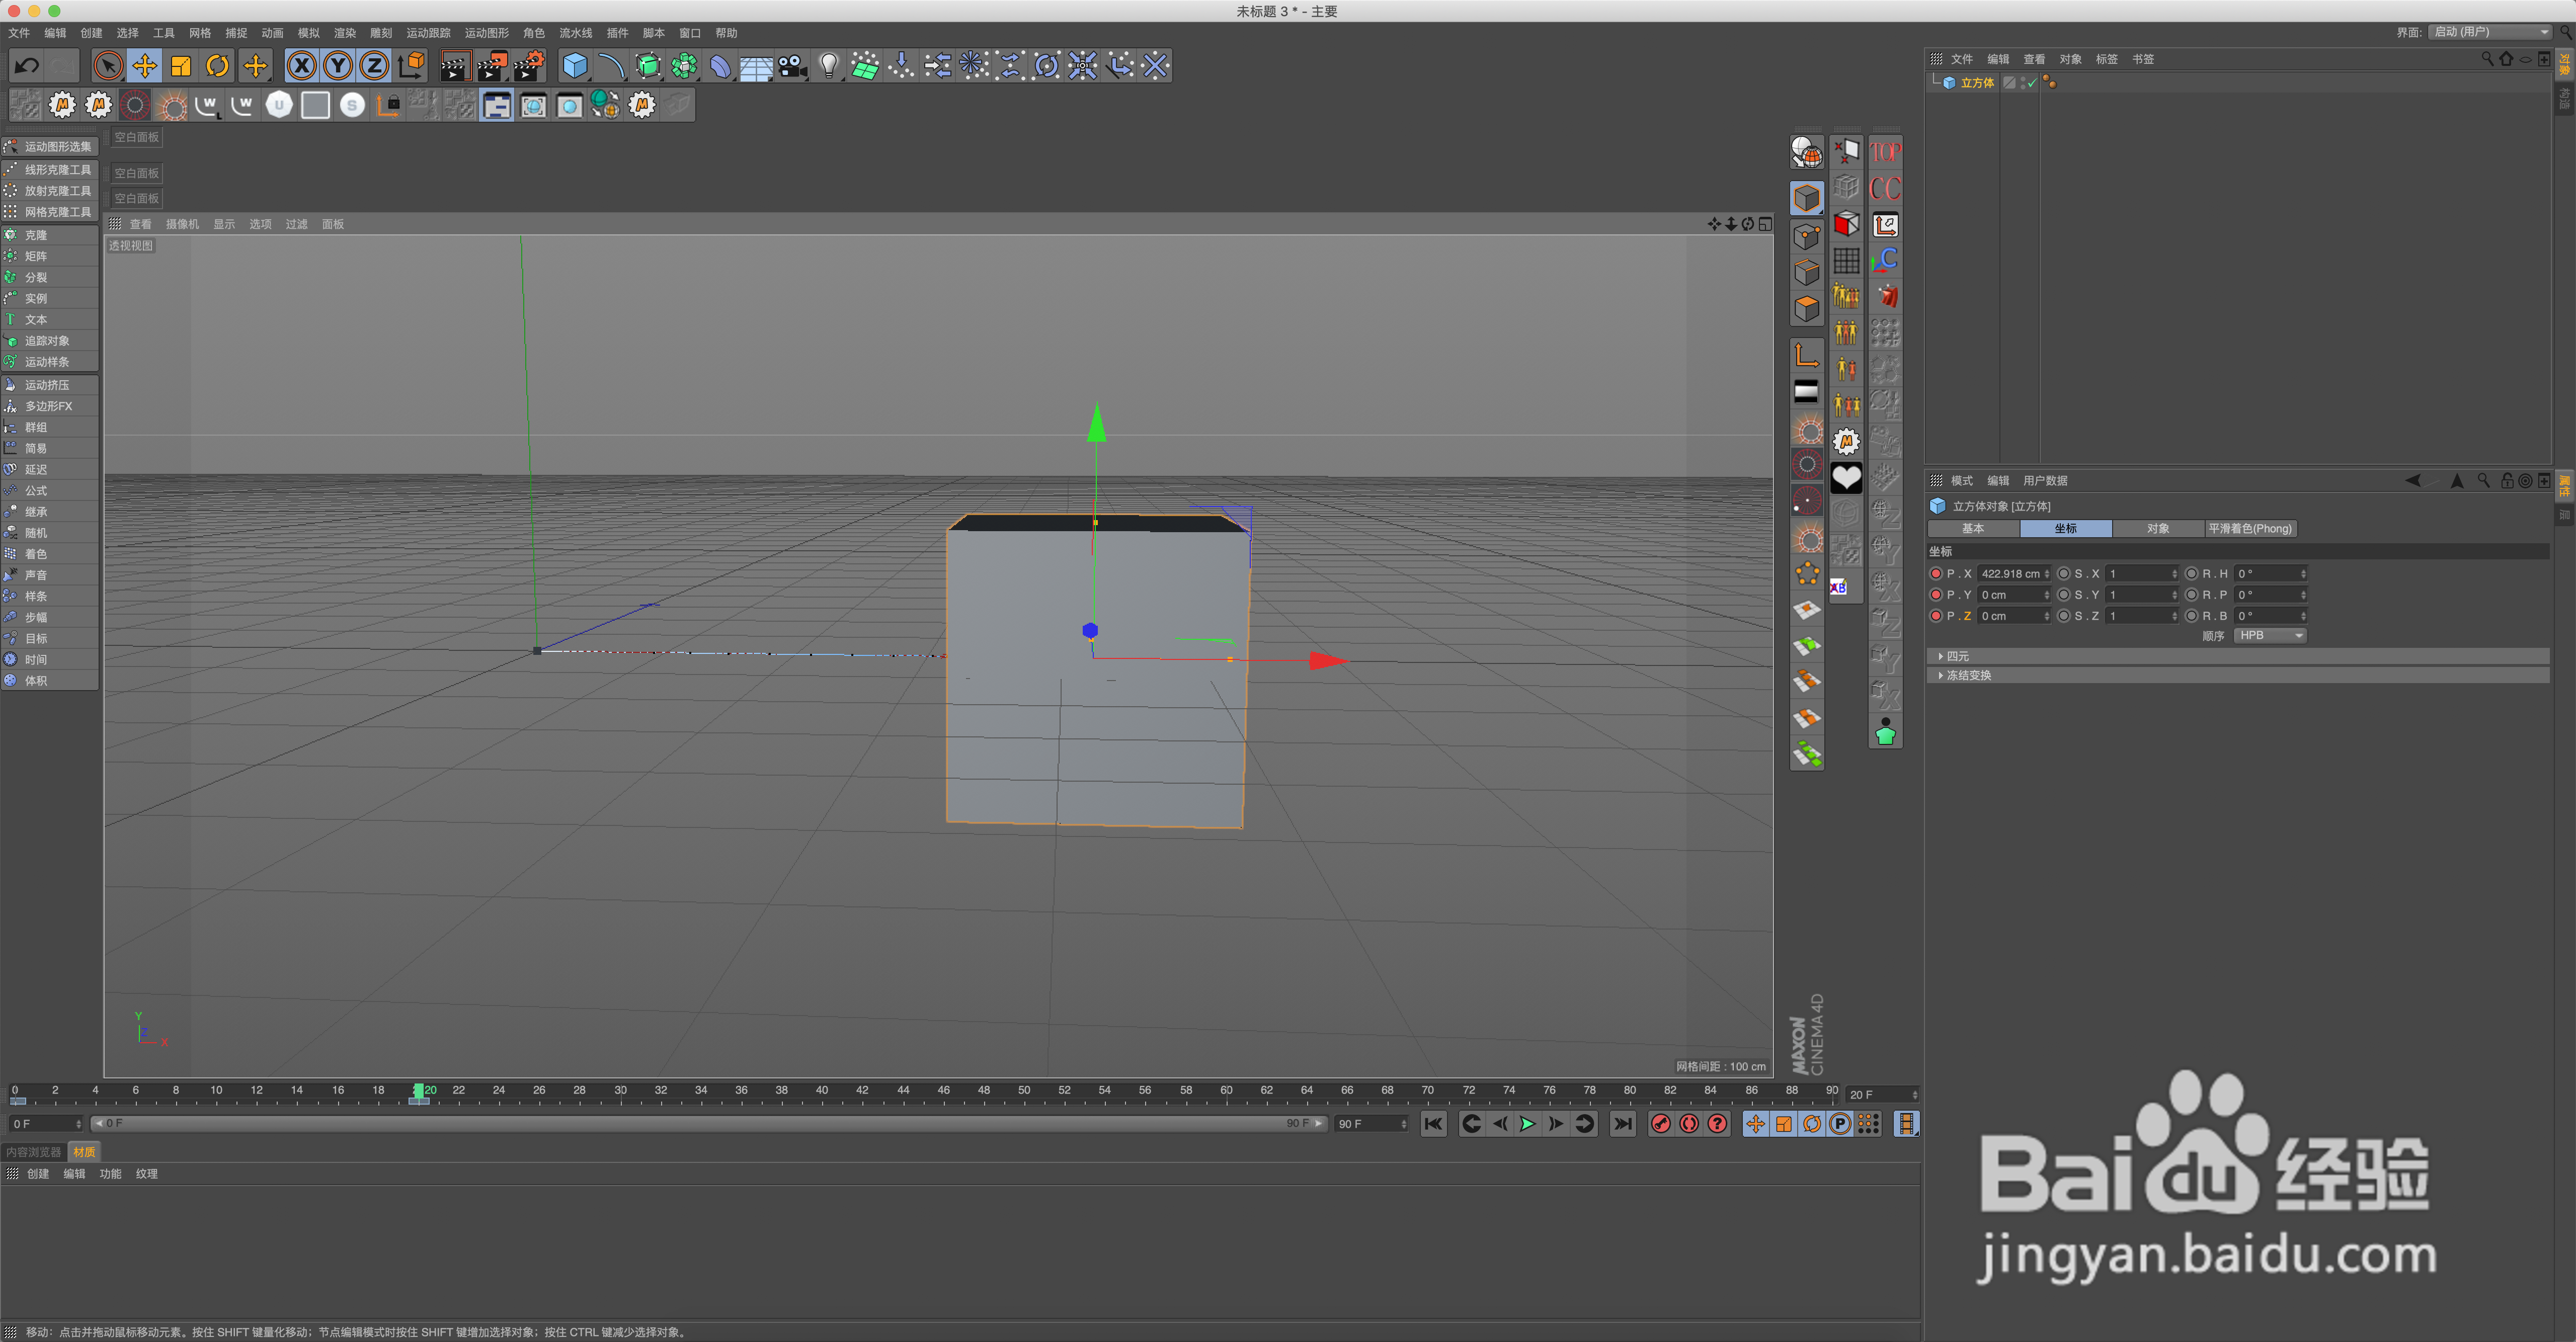The width and height of the screenshot is (2576, 1342).
Task: Add a Light object from toolbar
Action: click(828, 66)
